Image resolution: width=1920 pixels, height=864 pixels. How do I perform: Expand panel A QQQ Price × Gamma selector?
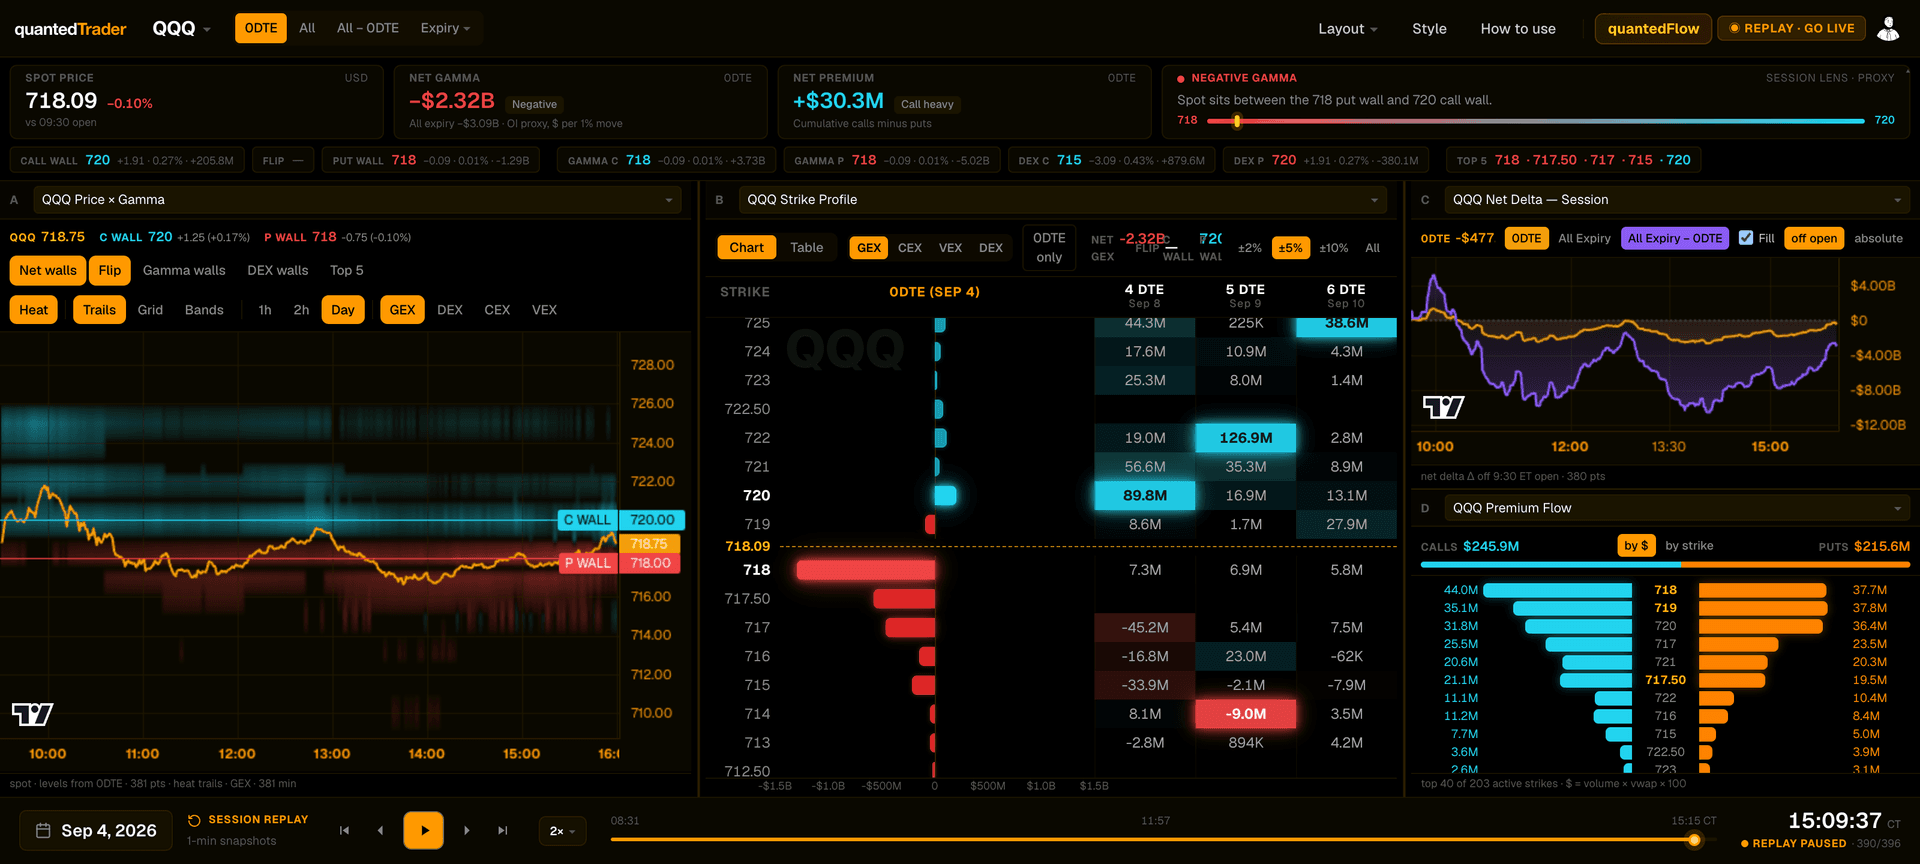357,200
